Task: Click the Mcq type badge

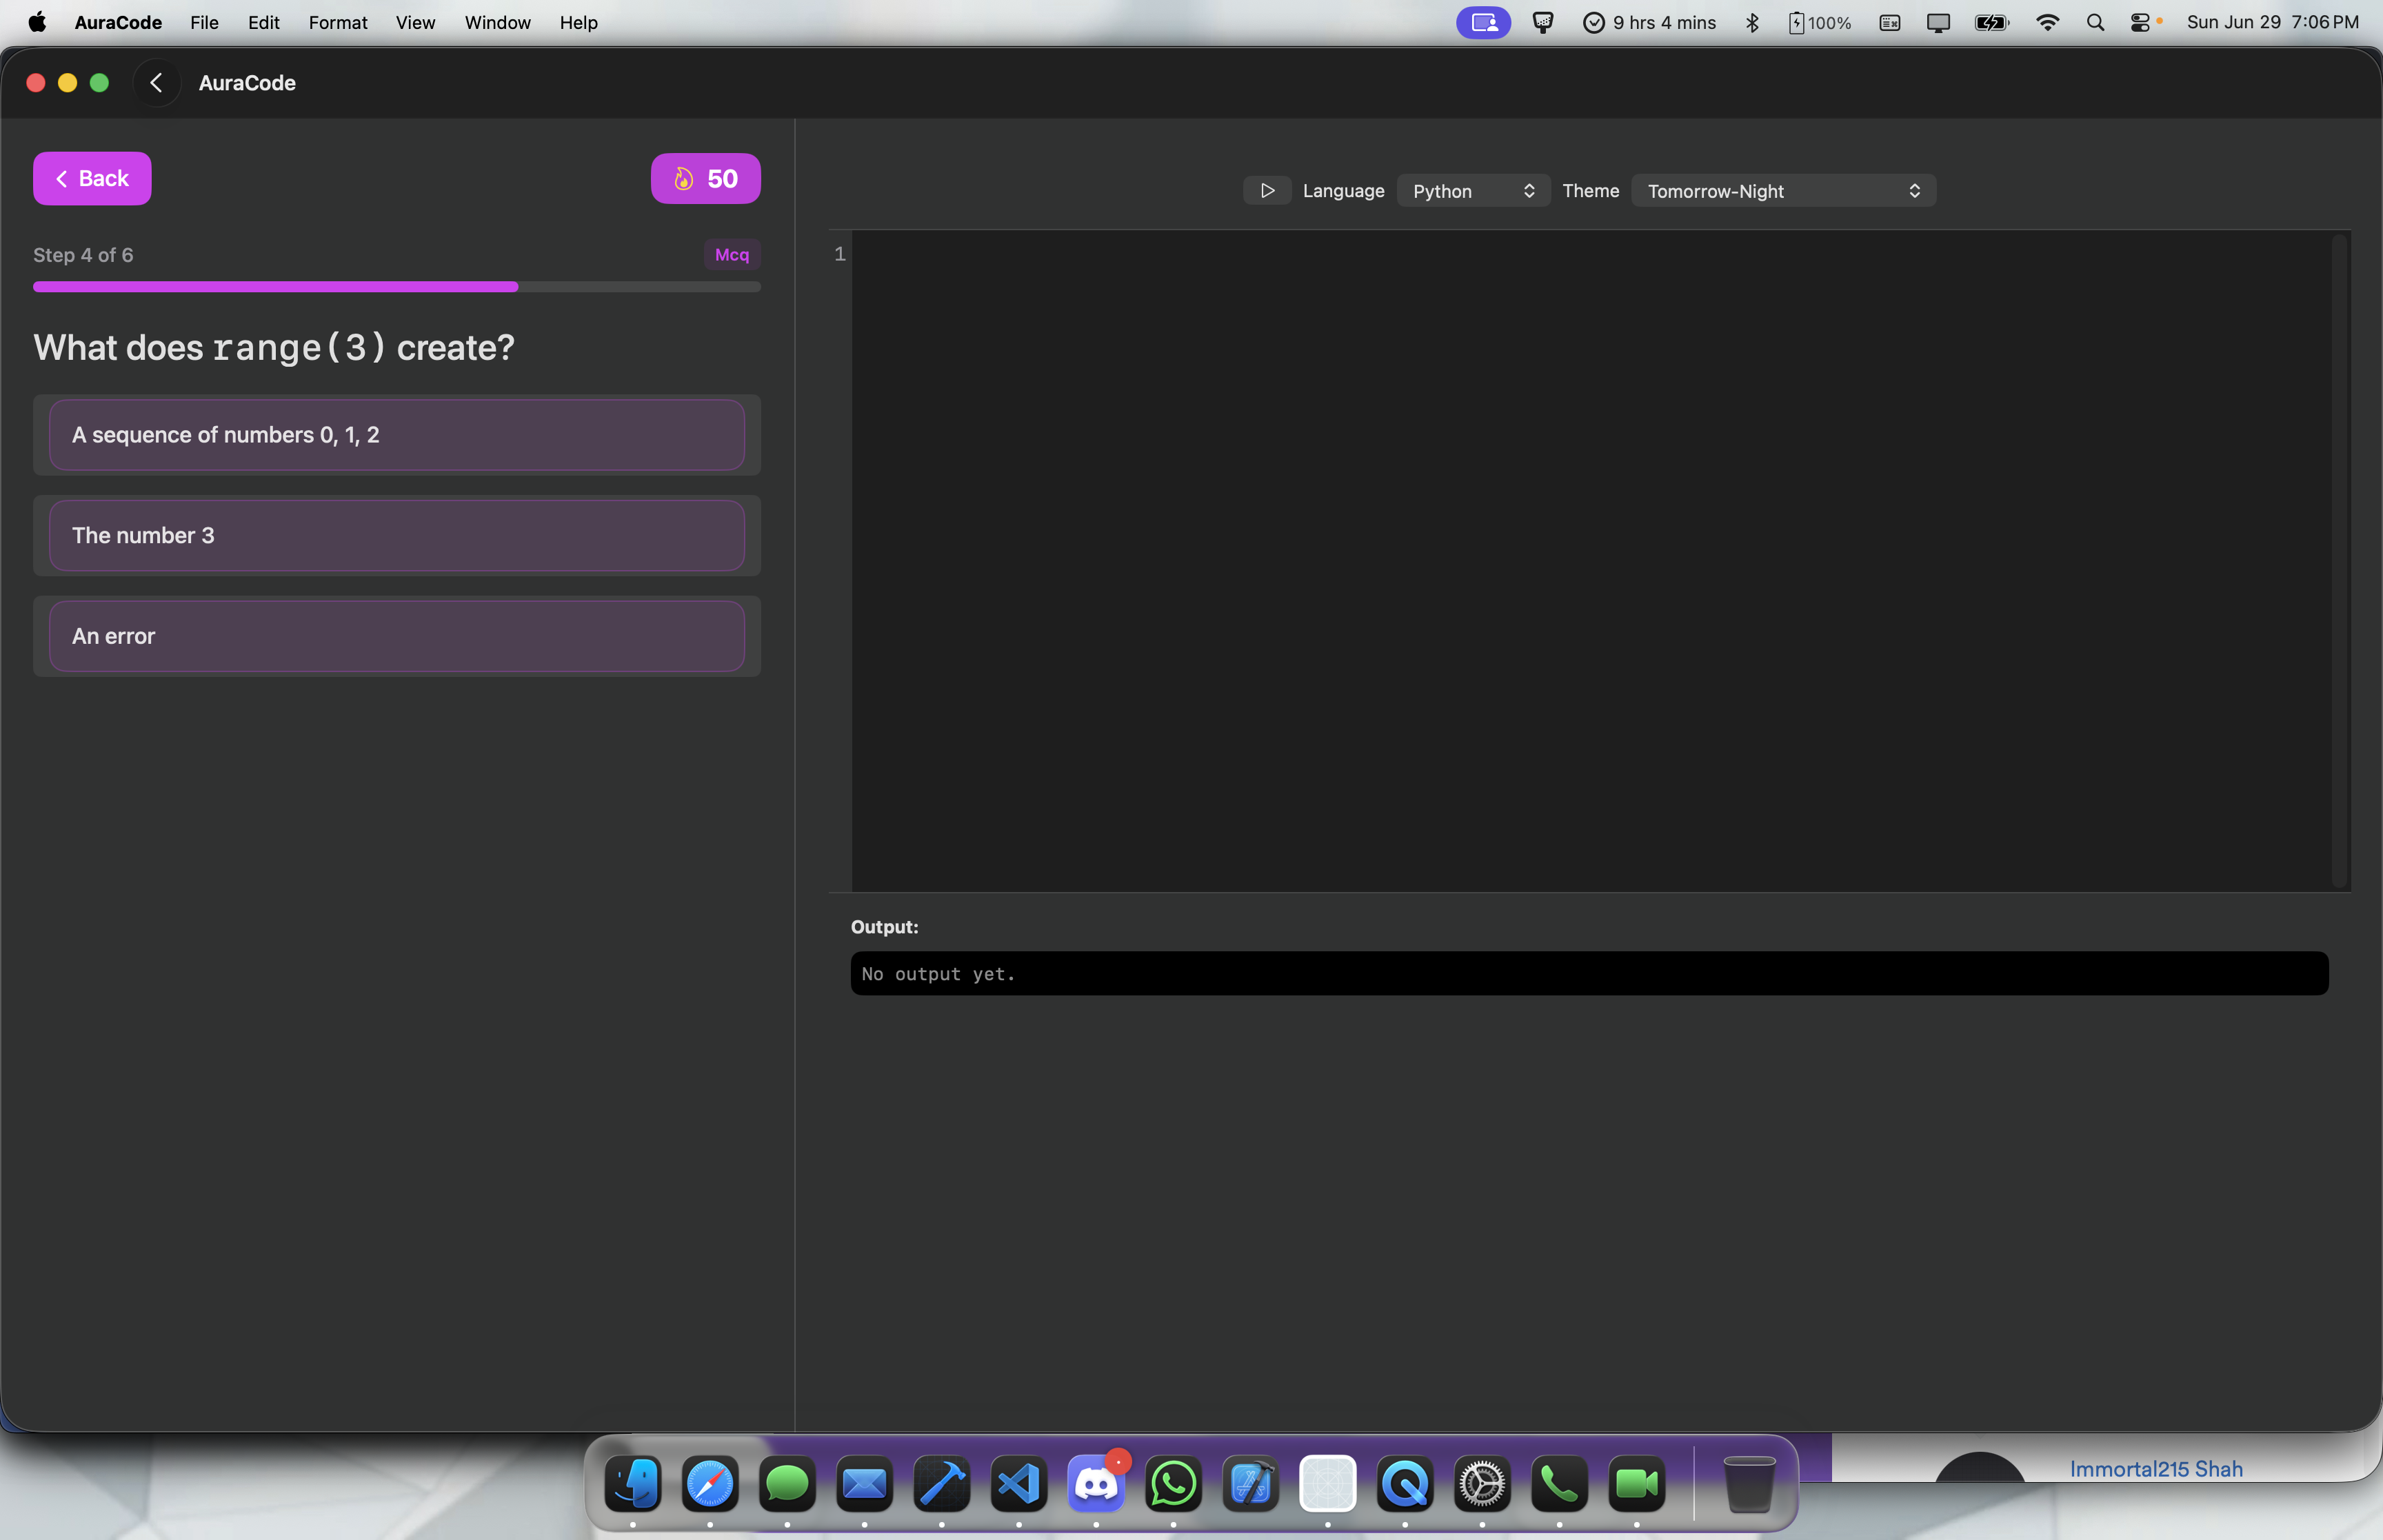Action: coord(731,255)
